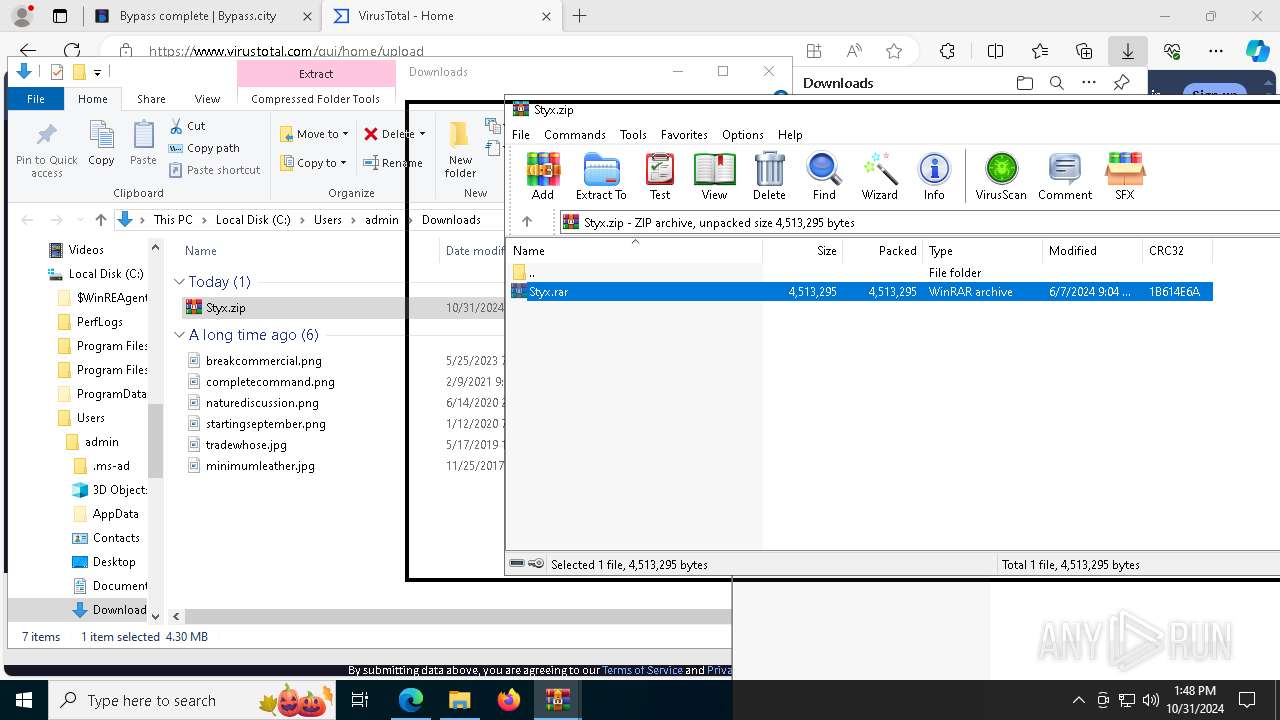This screenshot has width=1280, height=720.
Task: Open downloads folder icon in Downloads panel
Action: click(1024, 83)
